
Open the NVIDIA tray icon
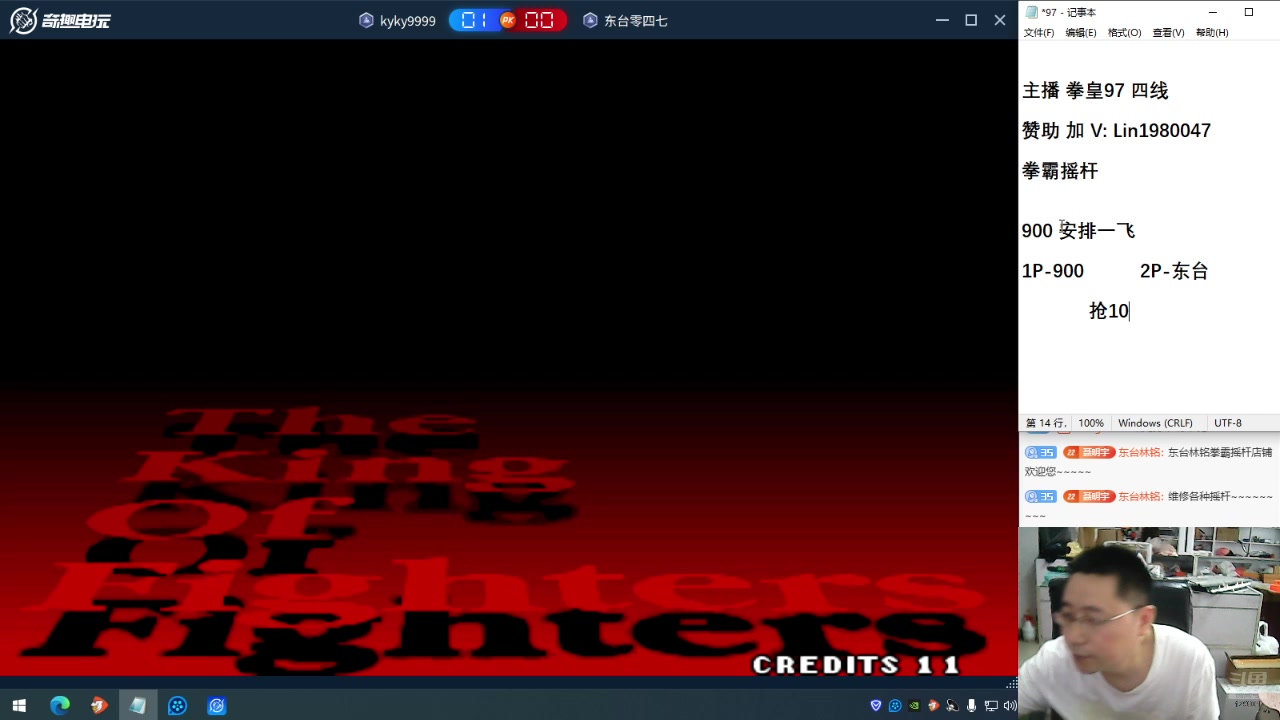(914, 706)
